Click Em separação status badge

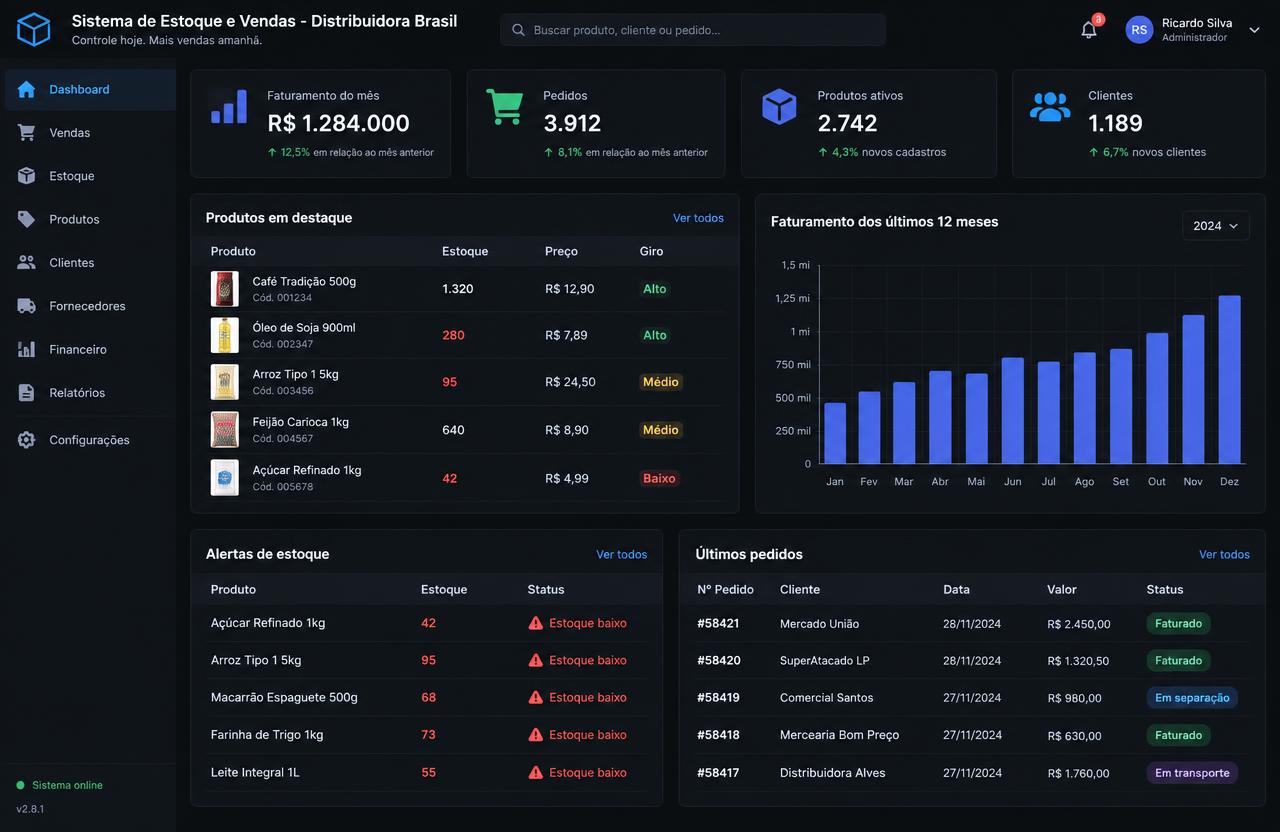pos(1192,698)
